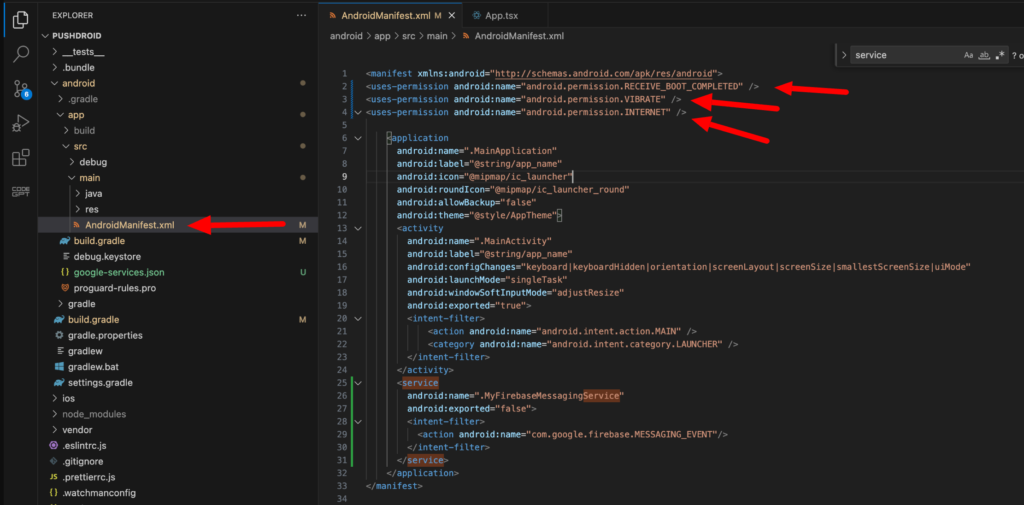The height and width of the screenshot is (505, 1024).
Task: Fold the application block at line 6
Action: [x=357, y=138]
